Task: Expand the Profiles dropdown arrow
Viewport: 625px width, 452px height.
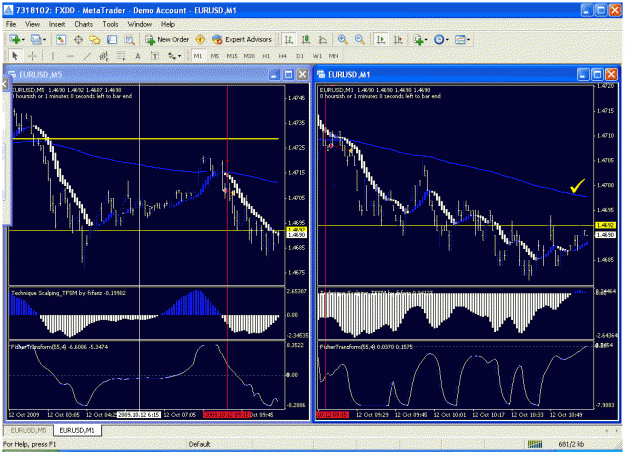Action: click(x=44, y=40)
